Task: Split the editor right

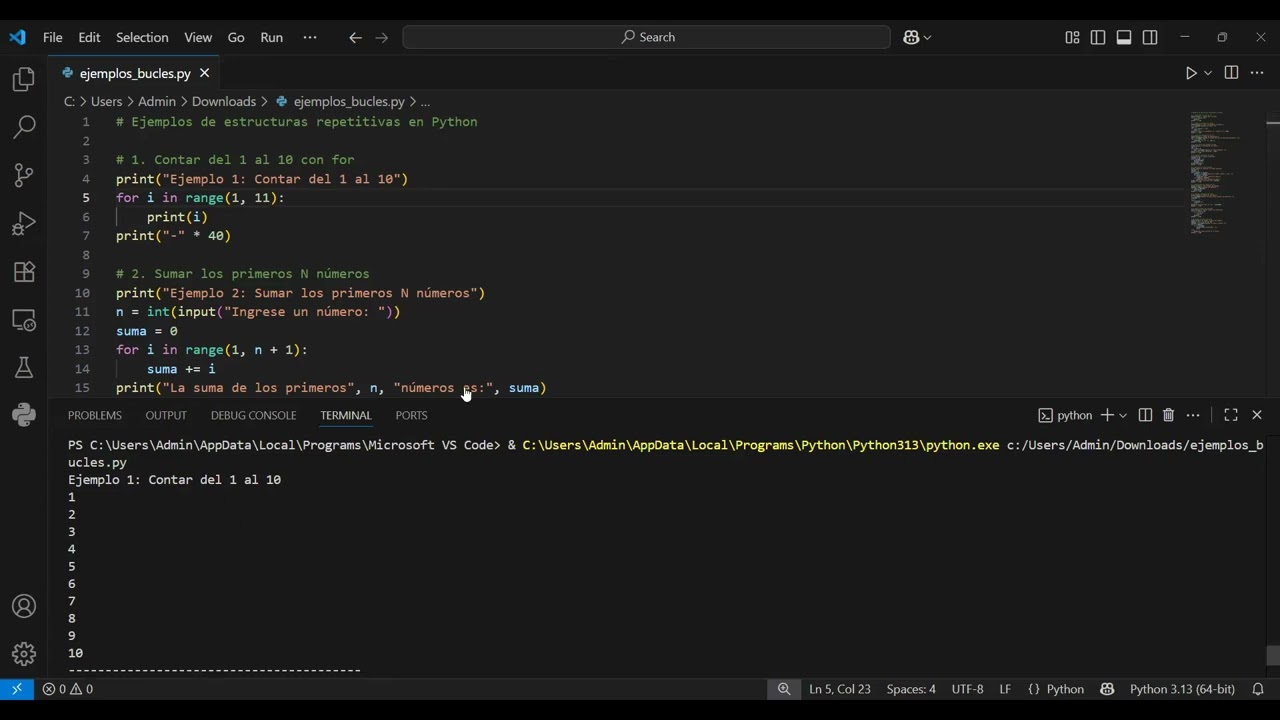Action: pos(1231,73)
